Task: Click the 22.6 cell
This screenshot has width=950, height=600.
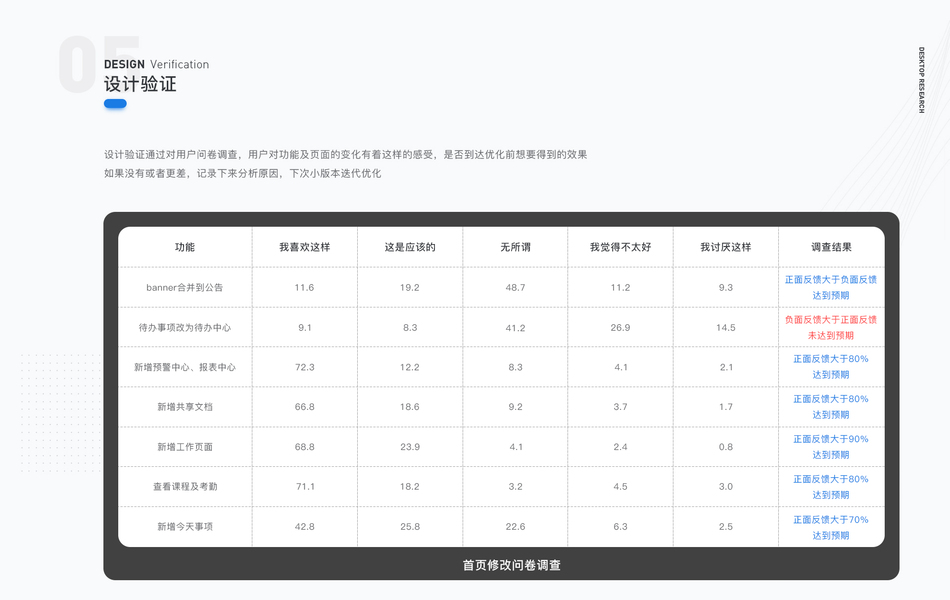Action: pos(516,527)
